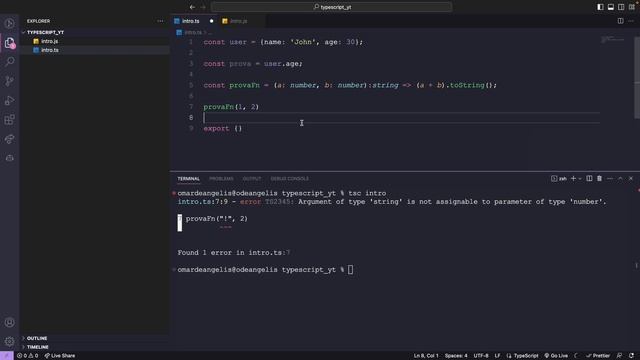Open Explorer more actions ellipsis
This screenshot has height=360, width=640.
(x=160, y=21)
